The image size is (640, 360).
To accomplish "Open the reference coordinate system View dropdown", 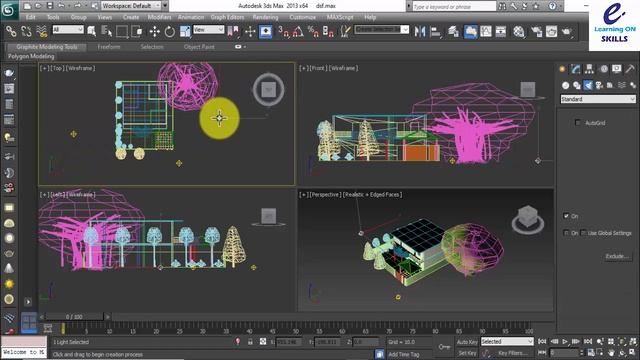I will pyautogui.click(x=209, y=30).
